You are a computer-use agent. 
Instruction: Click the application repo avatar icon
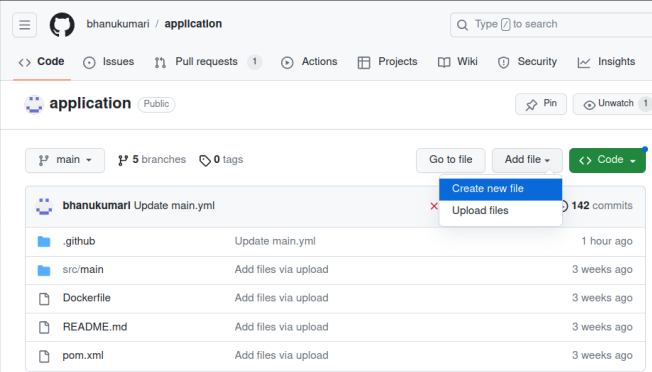[x=34, y=104]
